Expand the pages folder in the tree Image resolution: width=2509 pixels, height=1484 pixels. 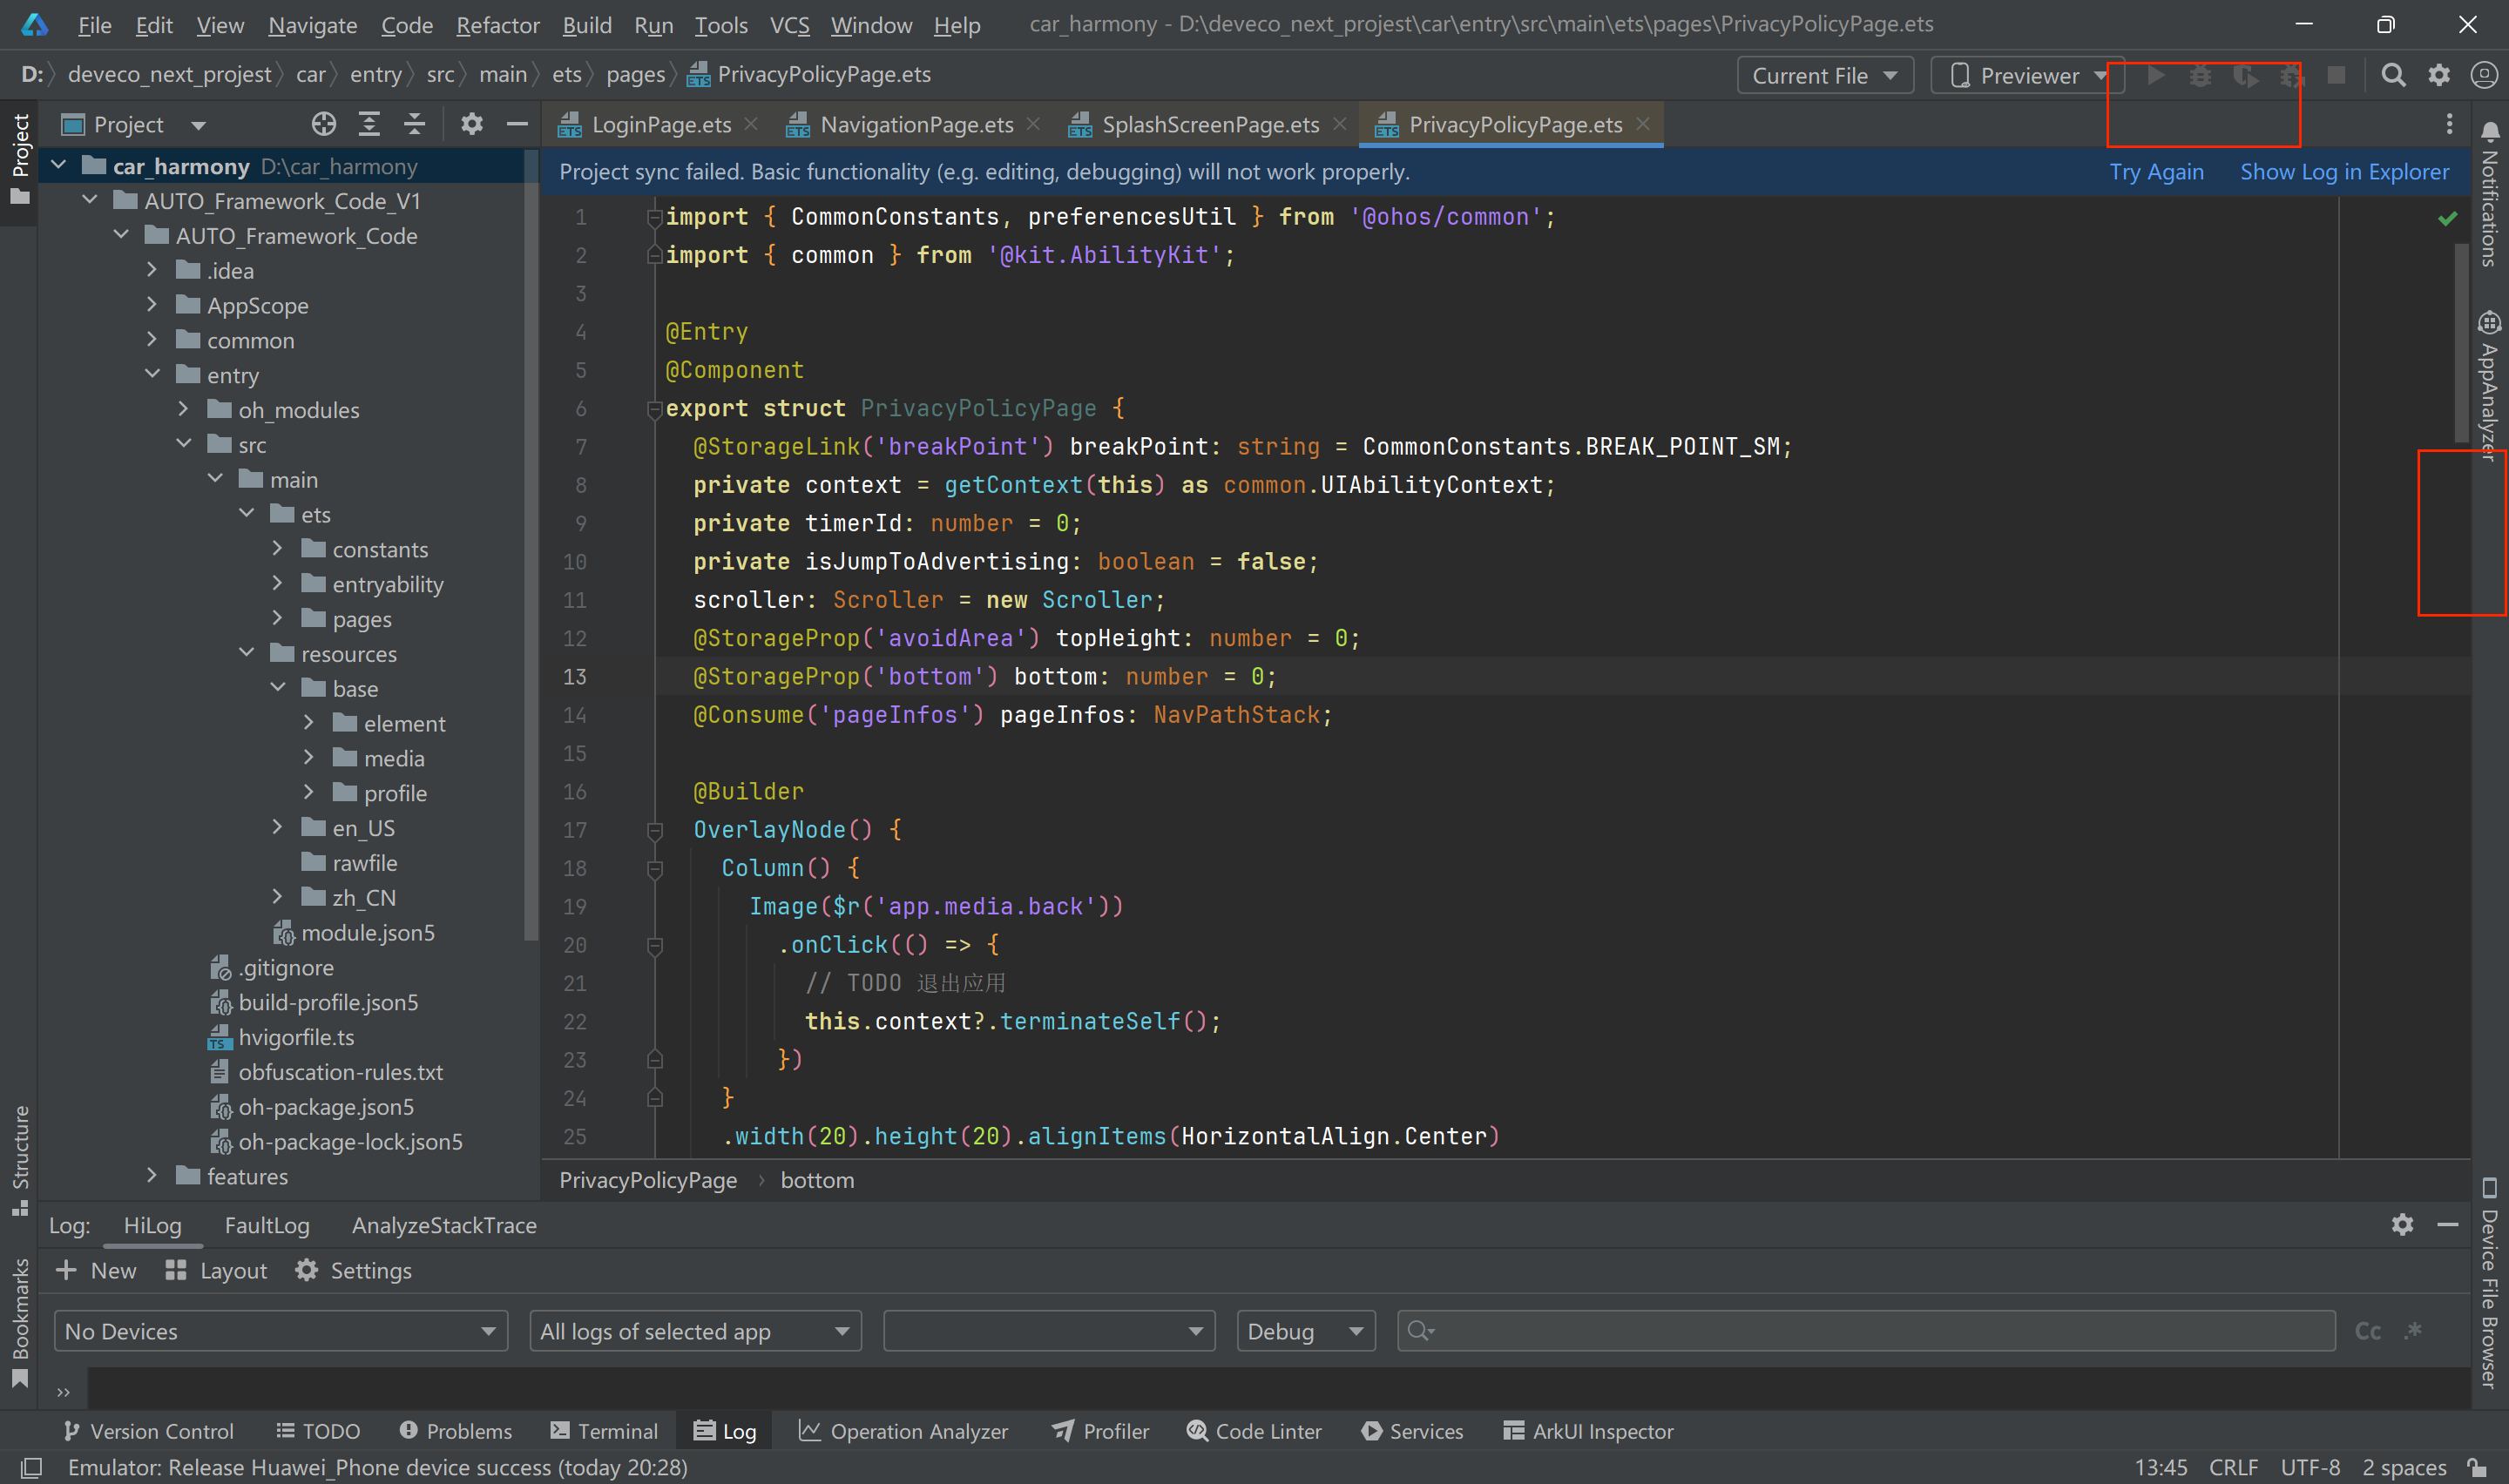(x=277, y=618)
